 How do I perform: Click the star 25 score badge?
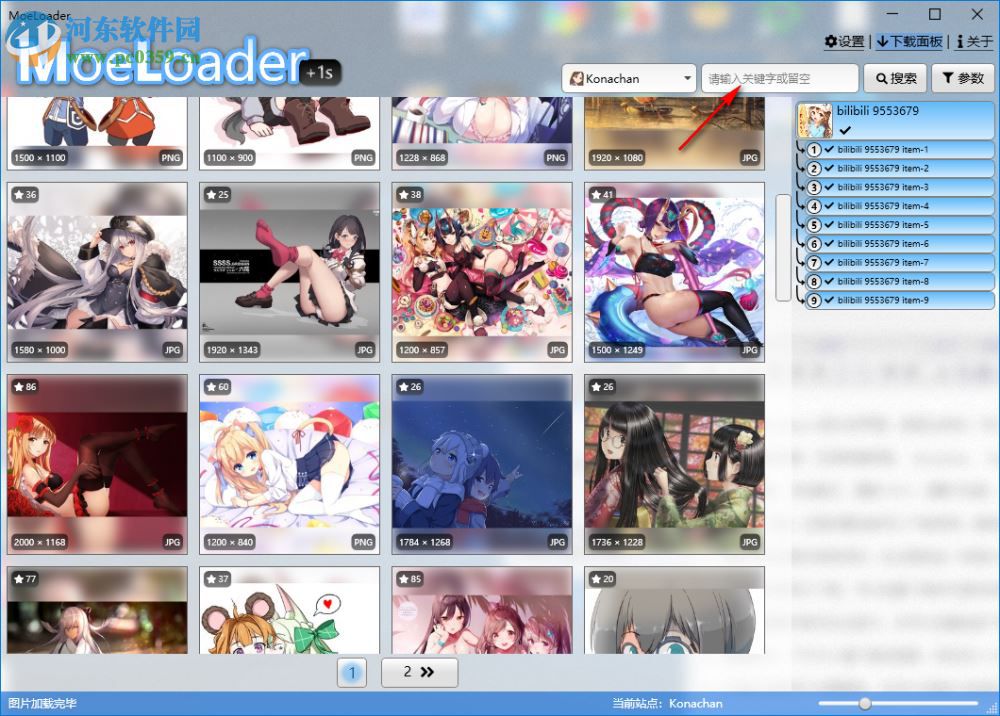click(217, 194)
